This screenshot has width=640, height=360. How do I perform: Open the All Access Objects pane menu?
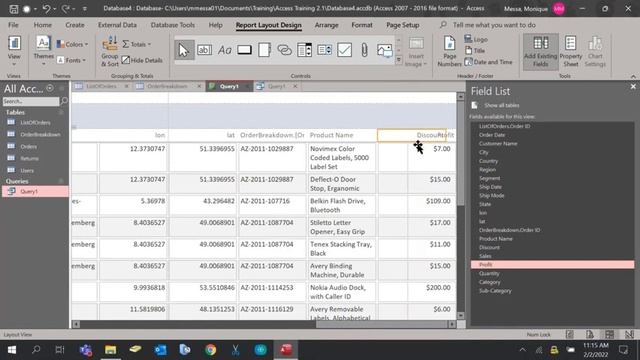pyautogui.click(x=50, y=88)
